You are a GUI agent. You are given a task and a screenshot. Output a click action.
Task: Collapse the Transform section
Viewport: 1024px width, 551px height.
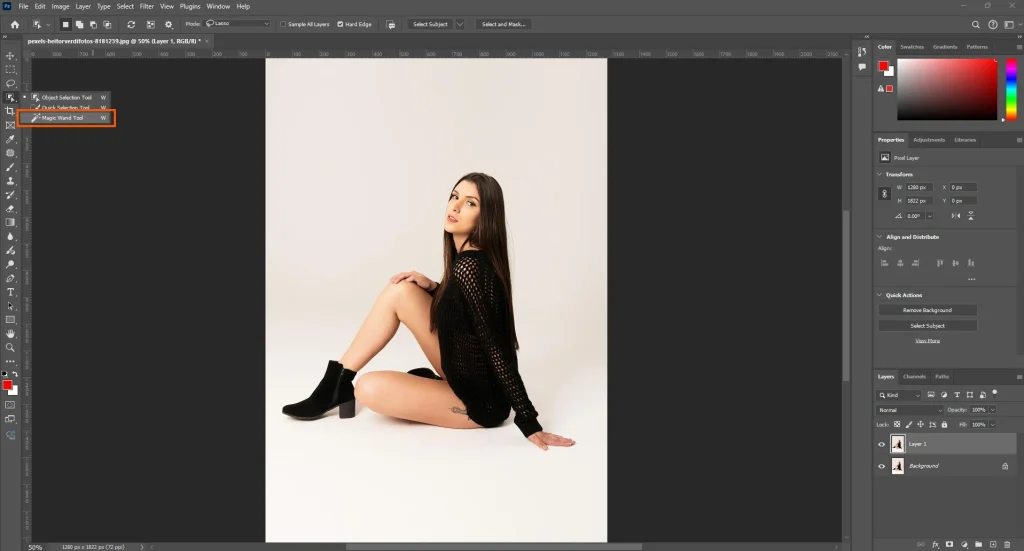tap(880, 174)
